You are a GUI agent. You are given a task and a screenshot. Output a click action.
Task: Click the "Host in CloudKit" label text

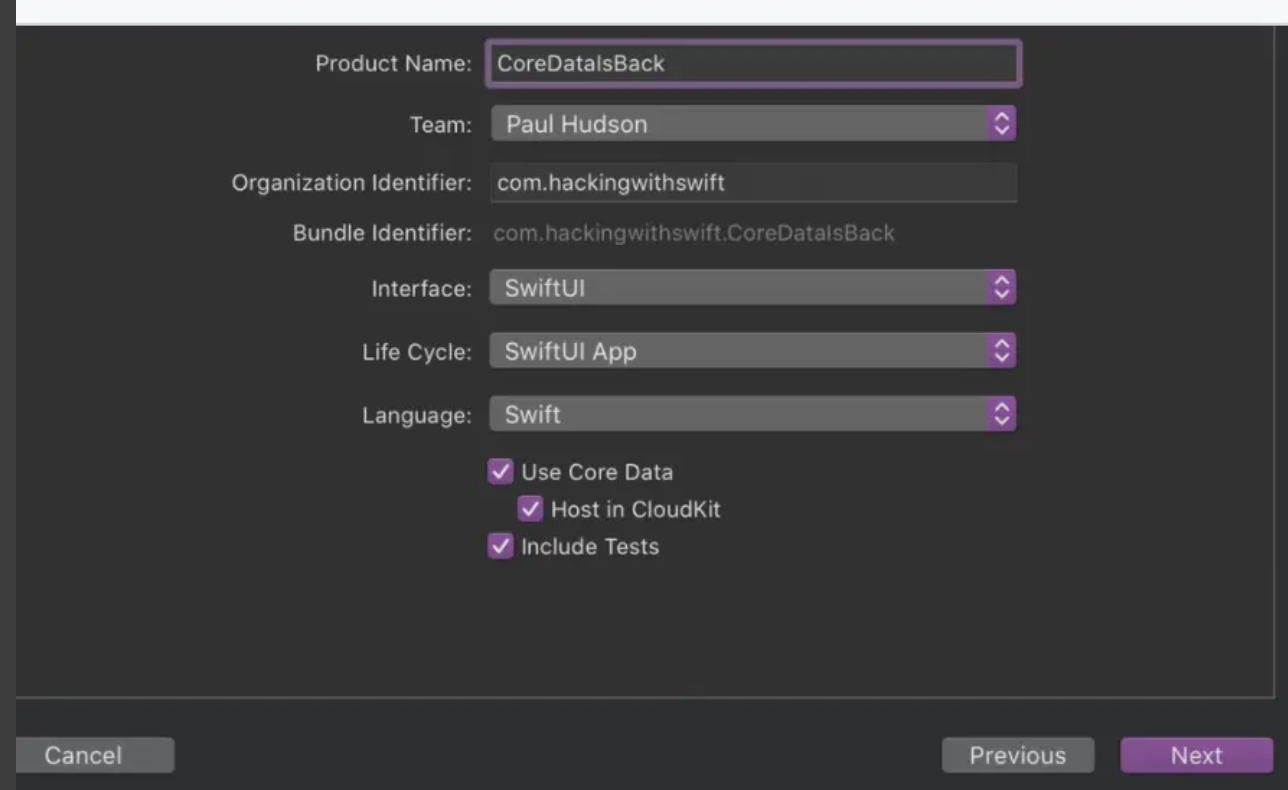(635, 509)
